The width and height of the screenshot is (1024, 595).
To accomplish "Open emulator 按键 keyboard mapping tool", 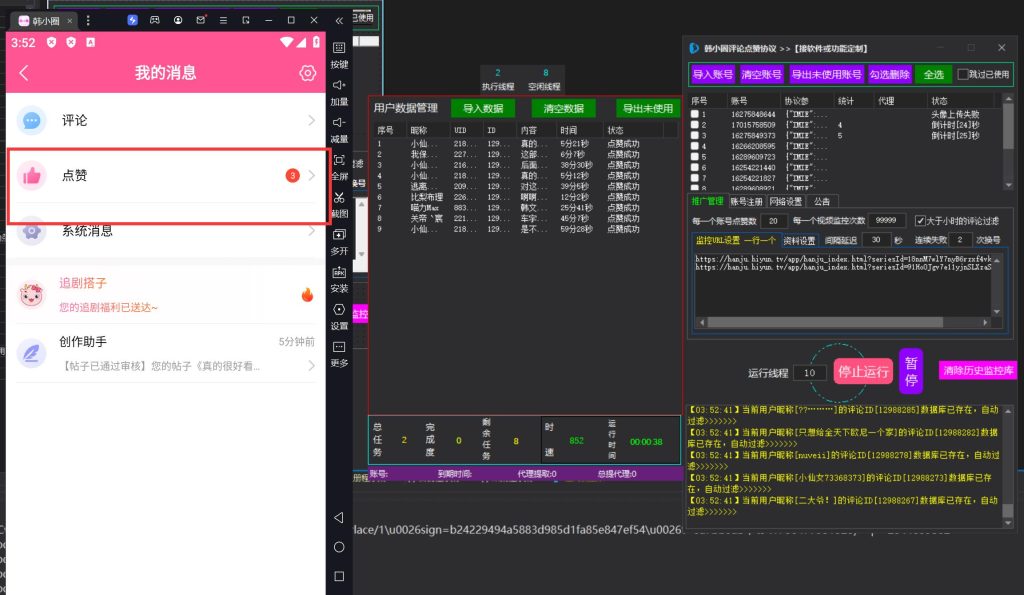I will pyautogui.click(x=339, y=48).
